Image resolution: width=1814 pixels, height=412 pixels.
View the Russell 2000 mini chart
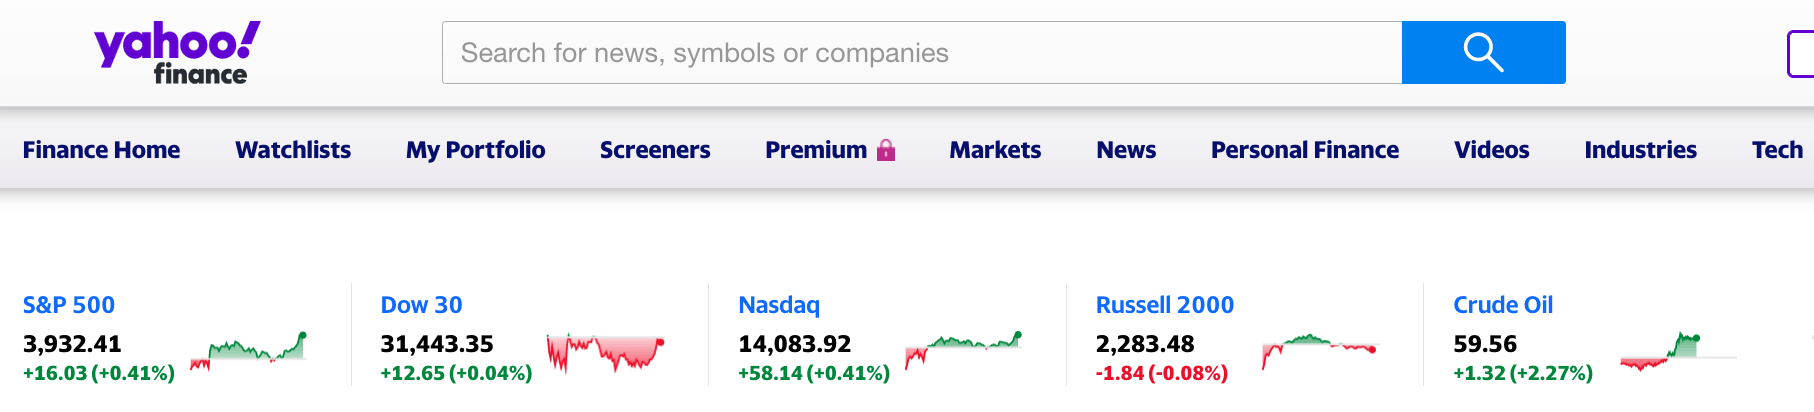point(1320,351)
